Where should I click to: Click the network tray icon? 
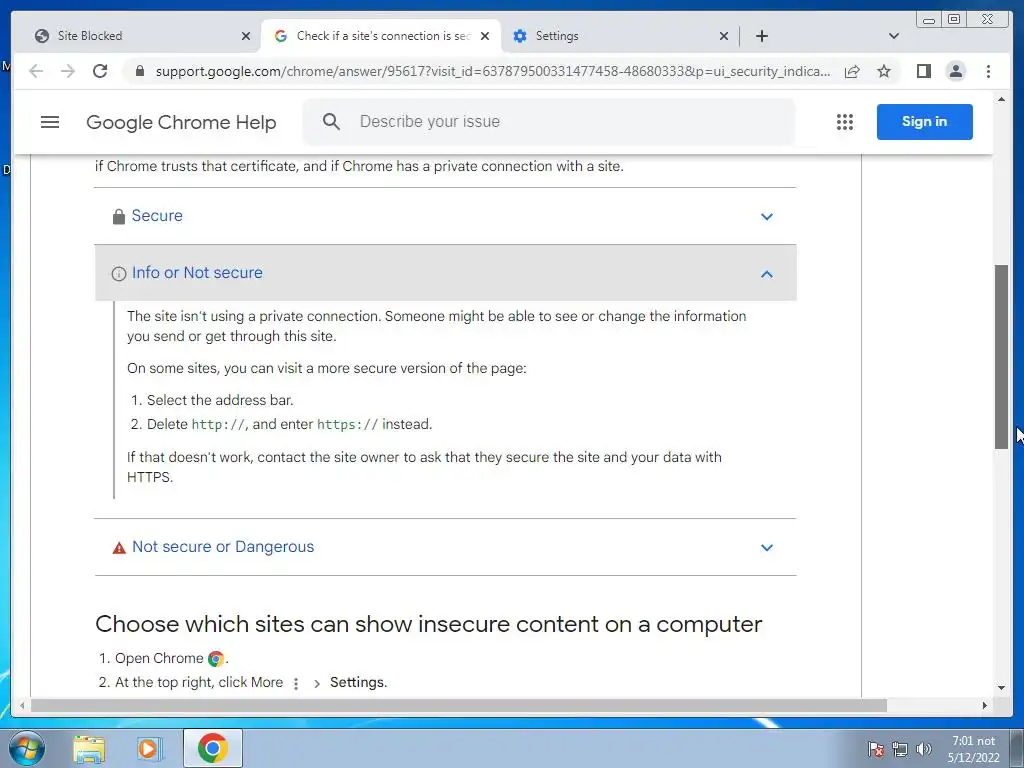coord(900,749)
